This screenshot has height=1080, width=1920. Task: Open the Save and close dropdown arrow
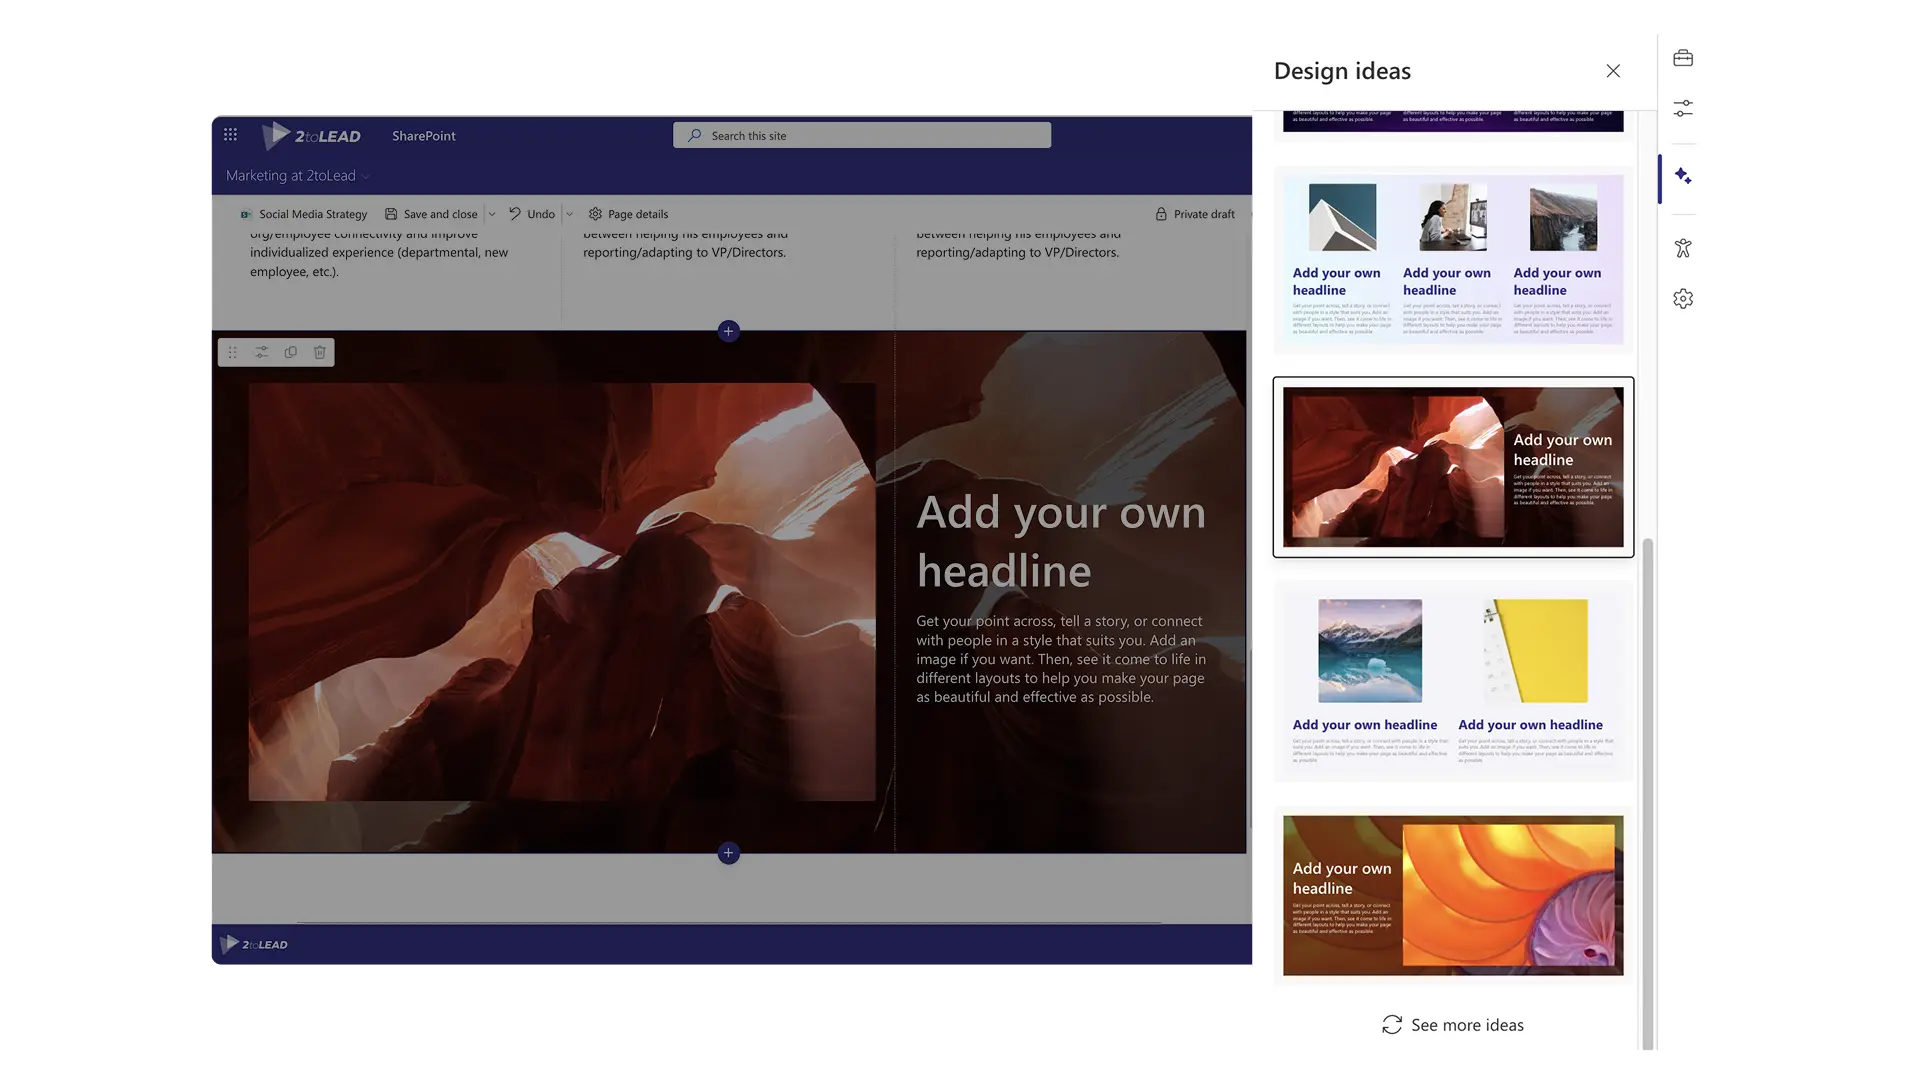(491, 213)
